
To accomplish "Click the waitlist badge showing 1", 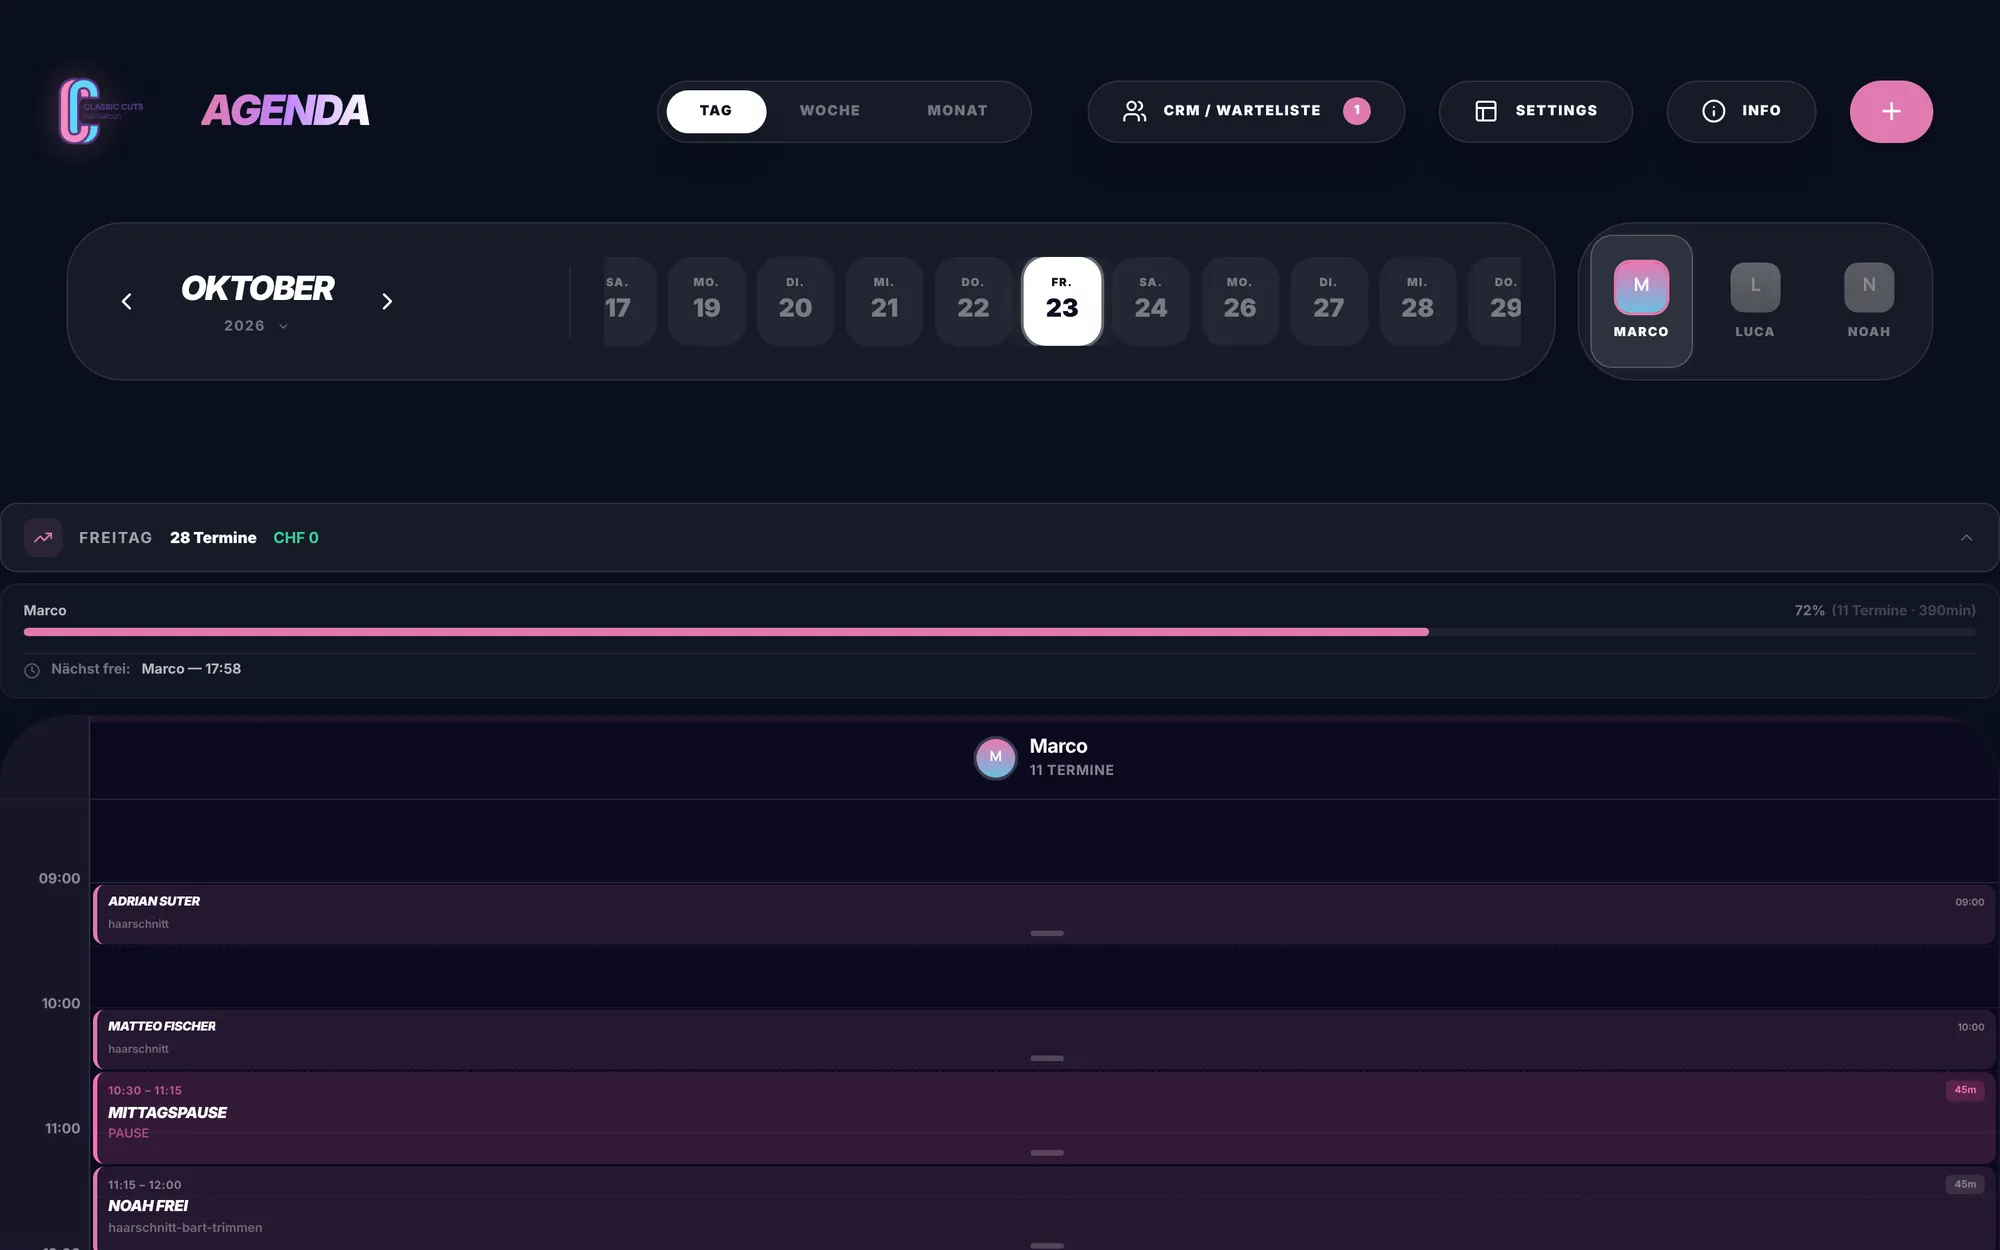I will click(1356, 110).
